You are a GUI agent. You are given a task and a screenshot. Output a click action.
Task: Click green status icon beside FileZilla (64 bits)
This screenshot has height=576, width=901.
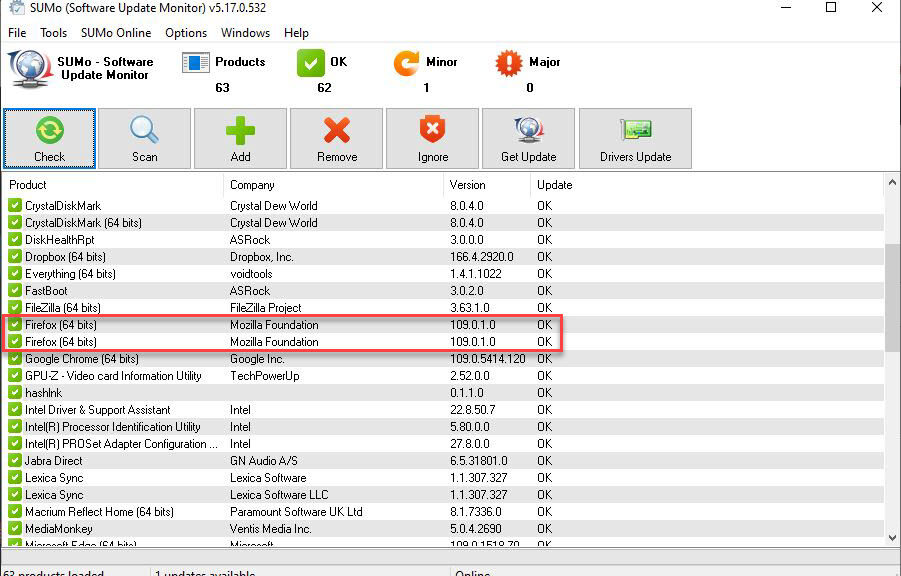14,308
